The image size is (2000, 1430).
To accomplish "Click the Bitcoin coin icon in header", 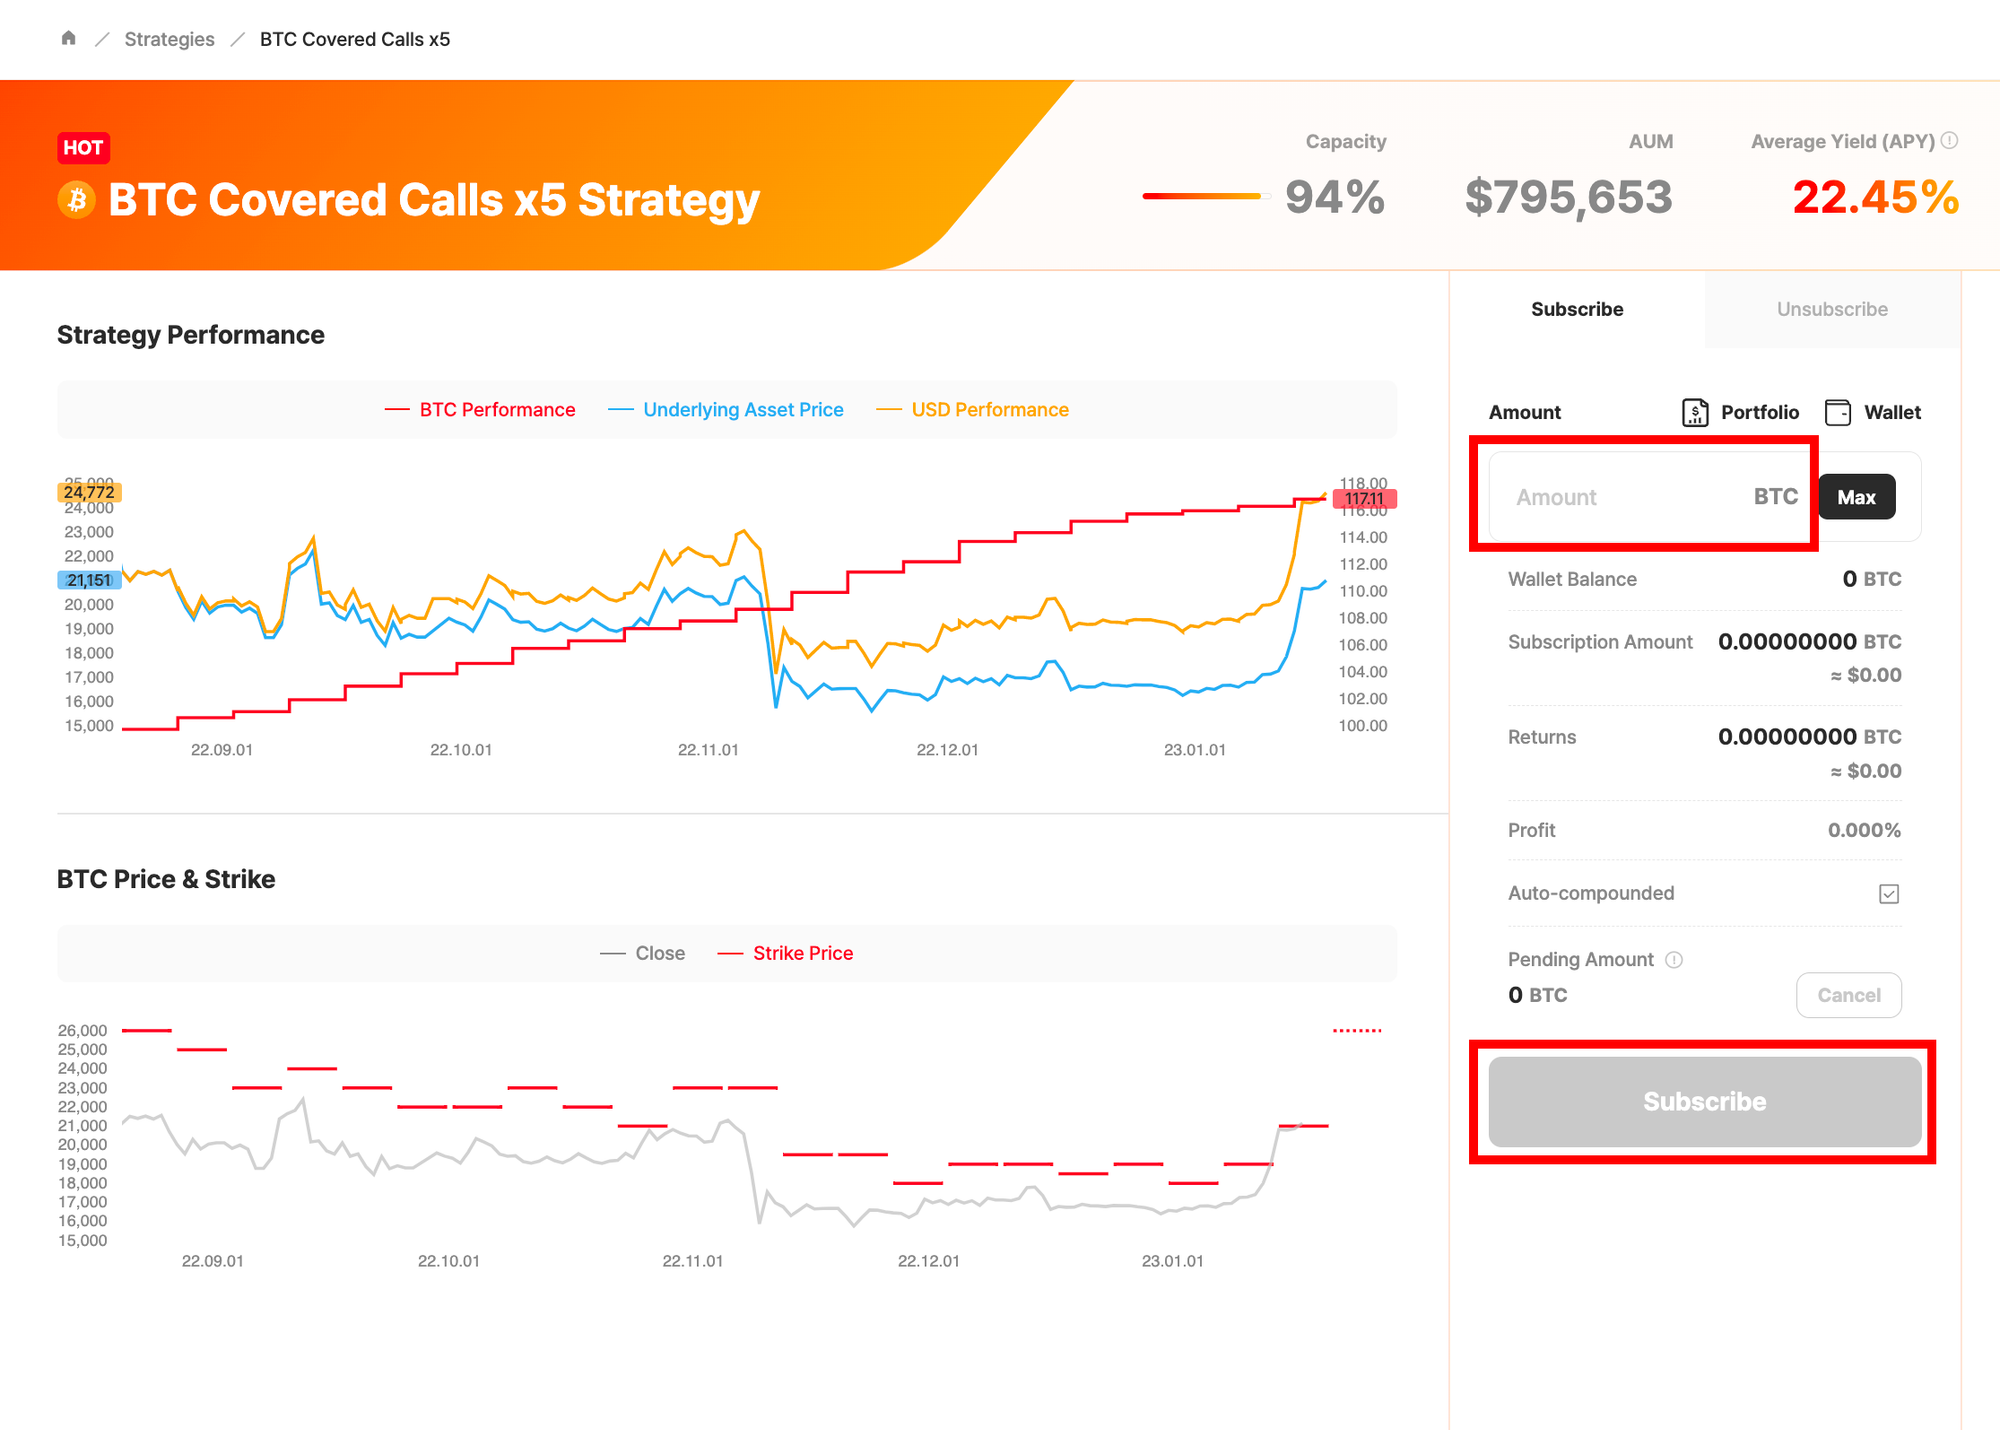I will [77, 199].
